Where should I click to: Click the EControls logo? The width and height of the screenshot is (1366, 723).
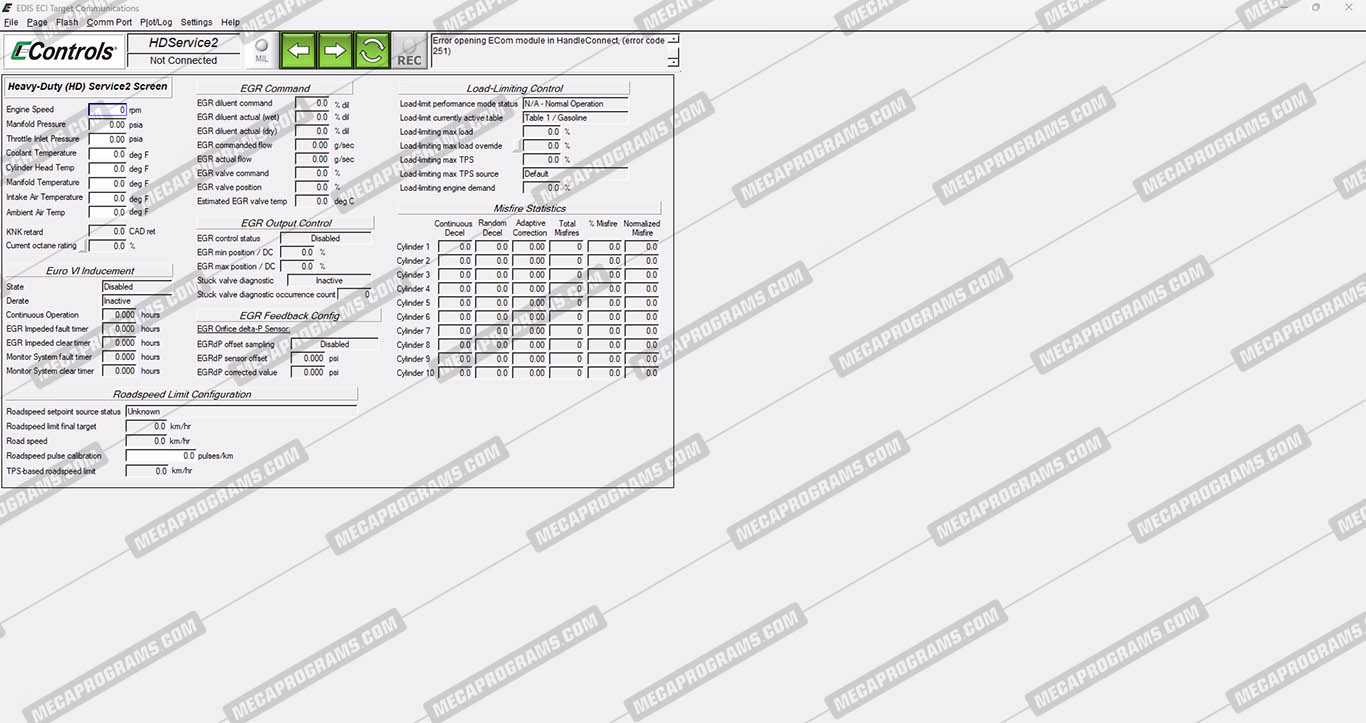click(64, 51)
